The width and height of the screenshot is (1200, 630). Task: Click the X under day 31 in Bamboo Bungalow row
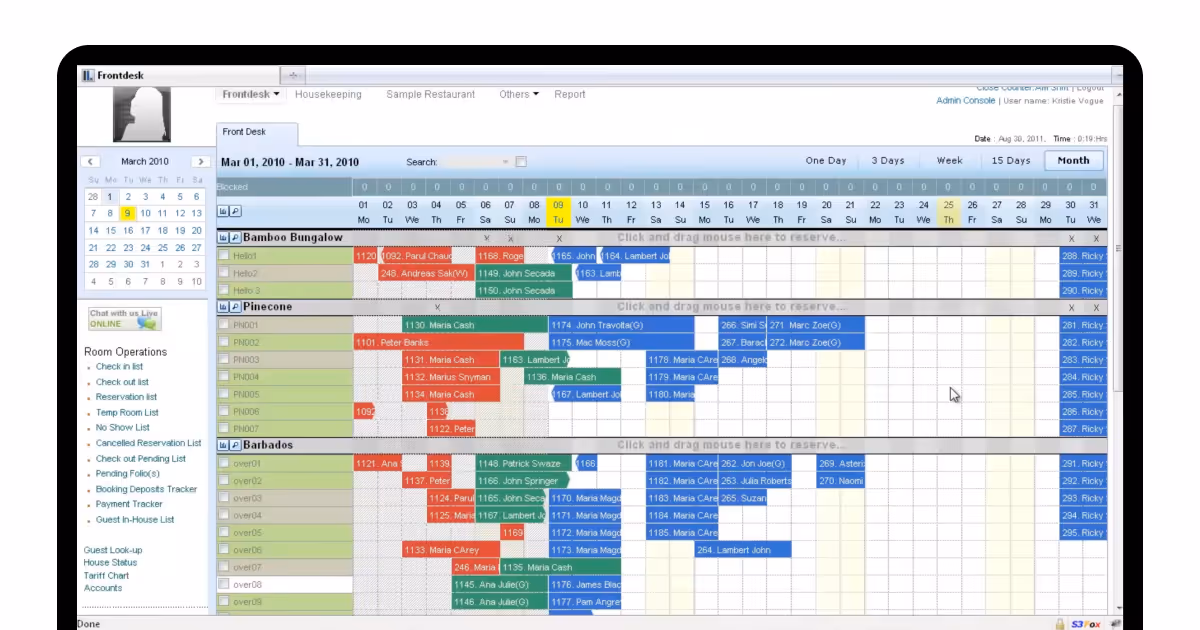coord(1095,239)
